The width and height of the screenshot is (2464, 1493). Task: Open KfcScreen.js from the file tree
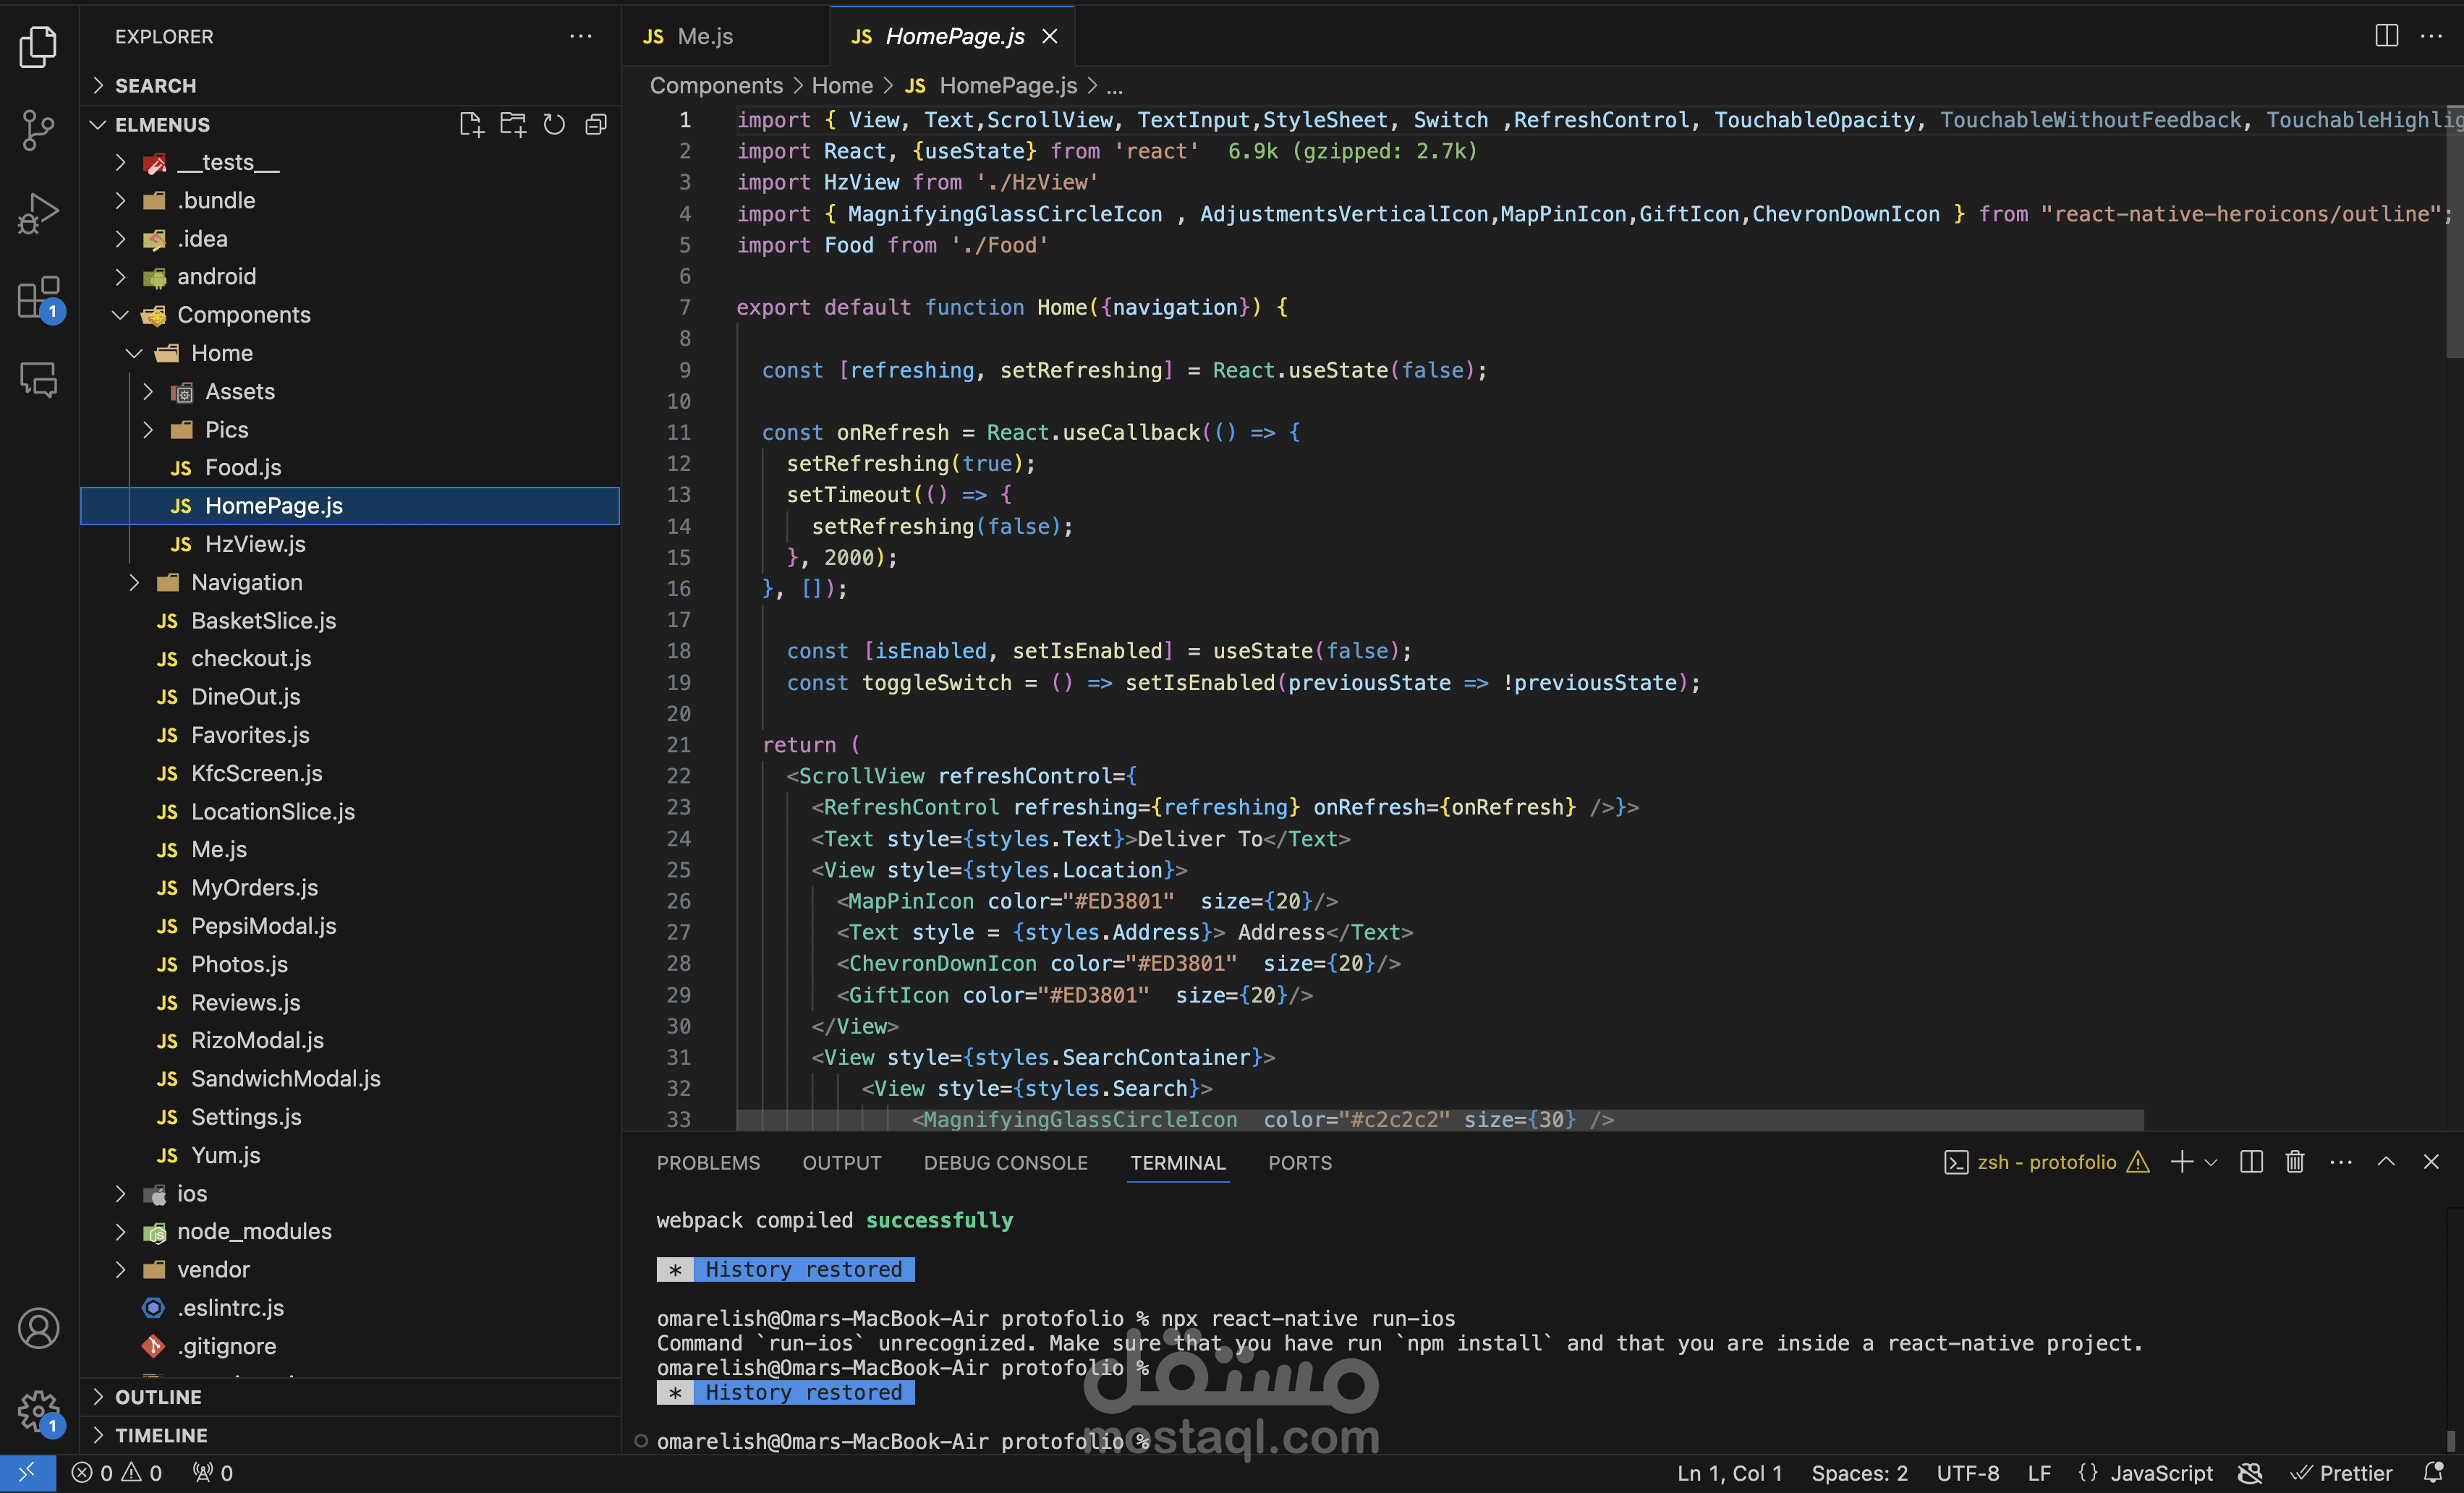[349, 773]
